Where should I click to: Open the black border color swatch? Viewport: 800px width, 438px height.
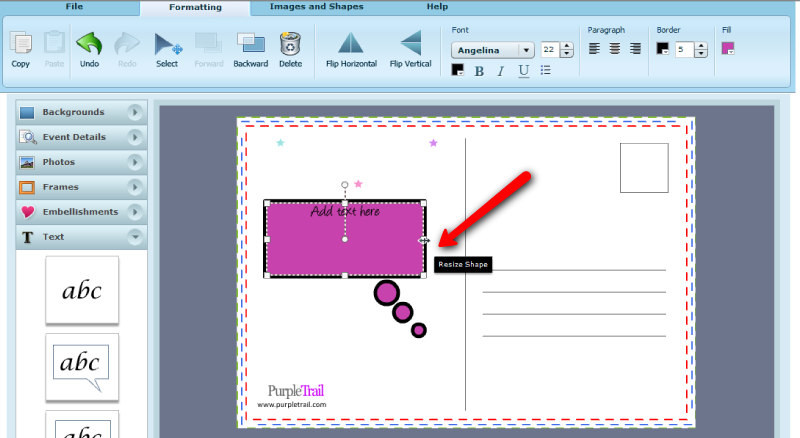tap(663, 48)
